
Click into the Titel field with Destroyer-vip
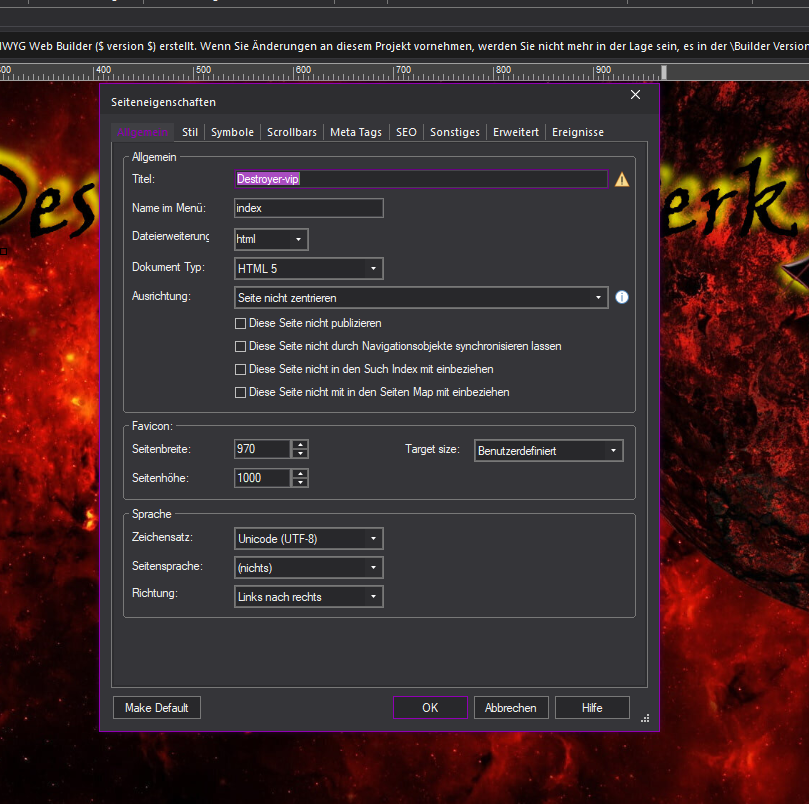[x=421, y=179]
